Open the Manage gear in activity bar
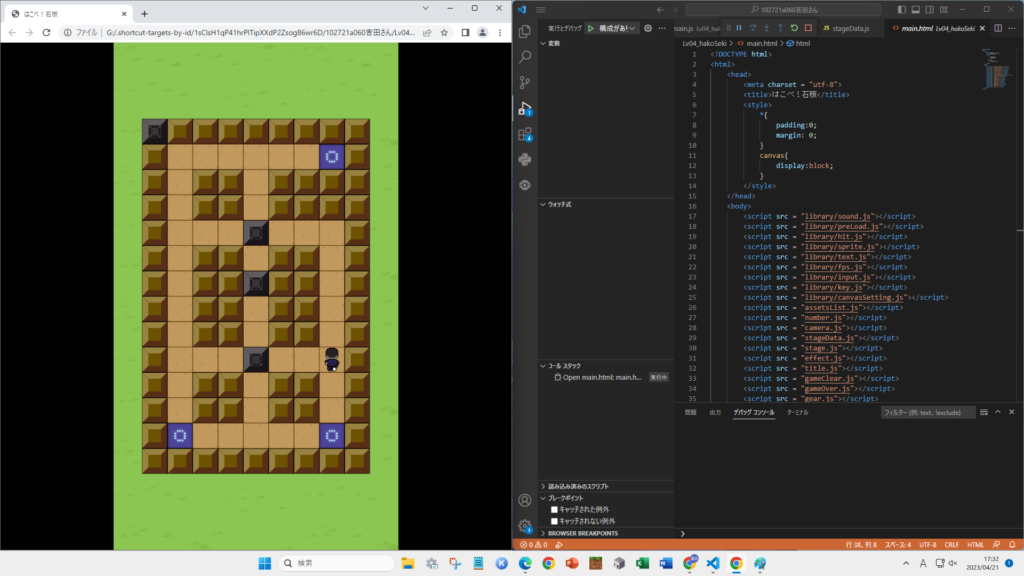Image resolution: width=1024 pixels, height=576 pixels. click(525, 526)
